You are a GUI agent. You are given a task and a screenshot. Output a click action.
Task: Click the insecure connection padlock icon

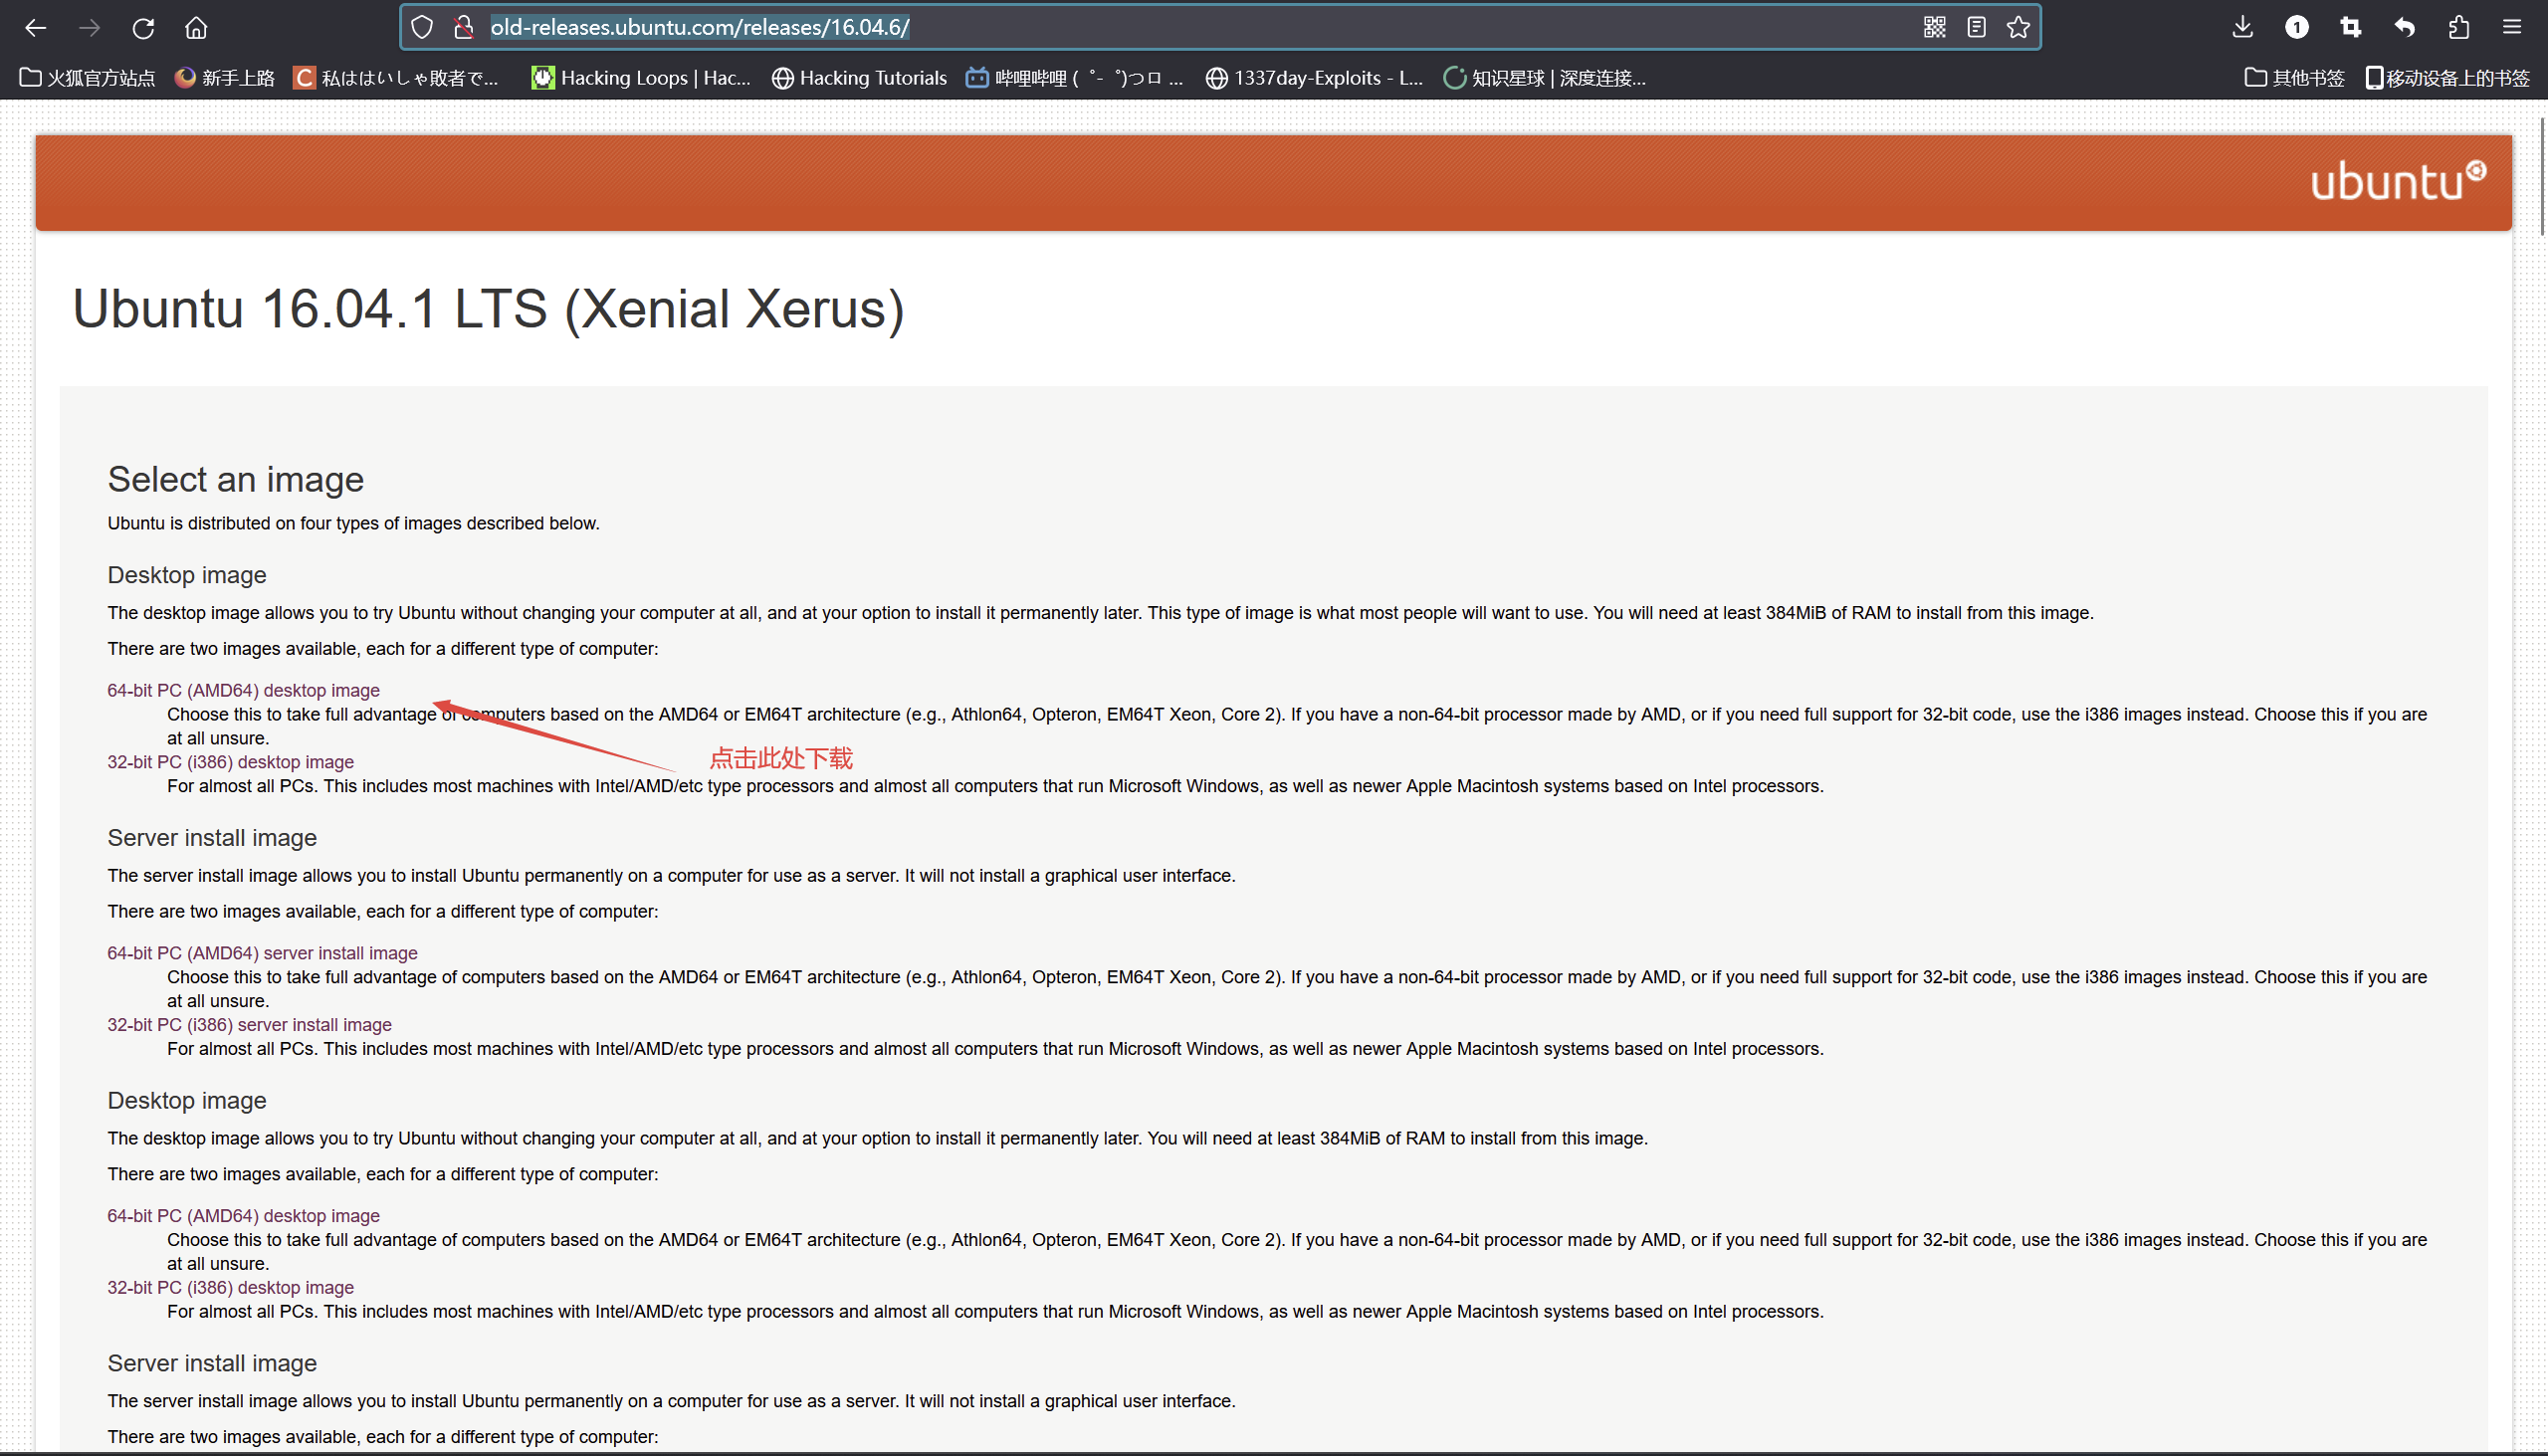463,27
